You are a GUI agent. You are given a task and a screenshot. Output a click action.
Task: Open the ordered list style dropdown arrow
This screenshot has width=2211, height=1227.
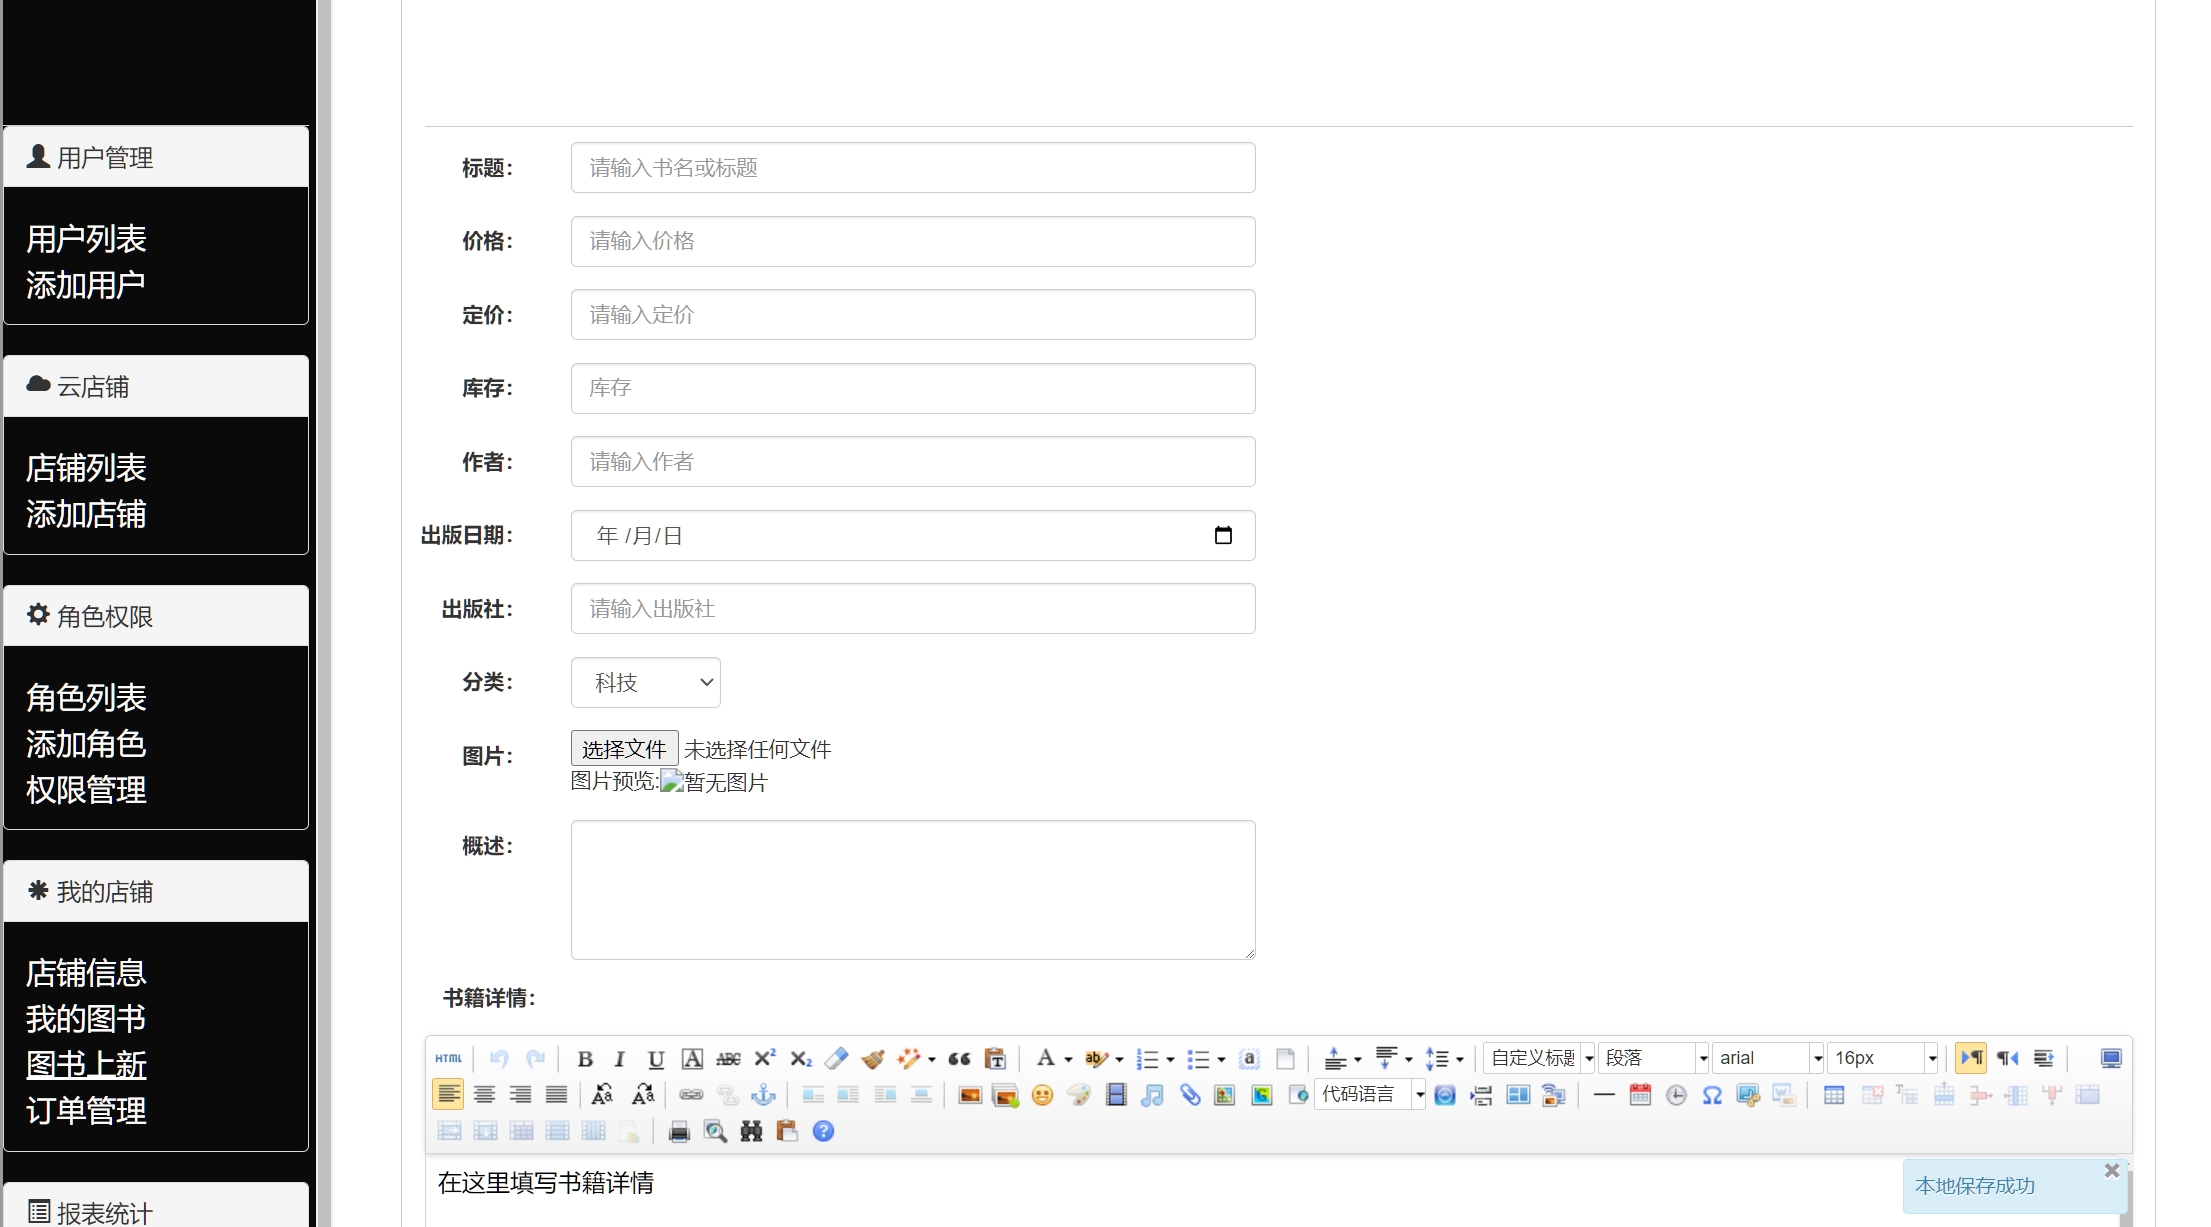click(1170, 1059)
